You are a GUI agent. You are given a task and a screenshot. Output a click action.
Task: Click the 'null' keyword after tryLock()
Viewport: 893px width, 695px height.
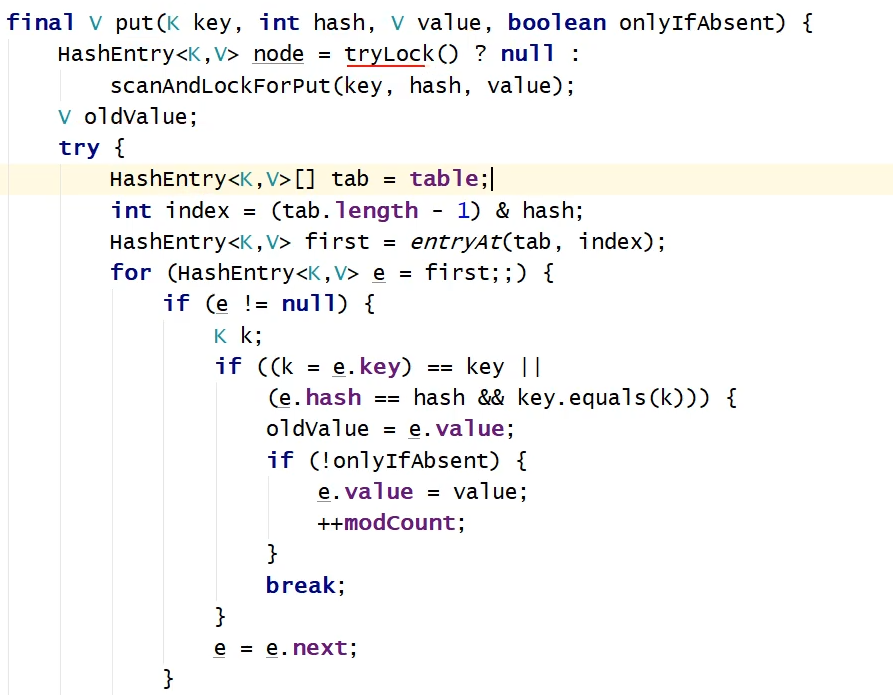[527, 55]
